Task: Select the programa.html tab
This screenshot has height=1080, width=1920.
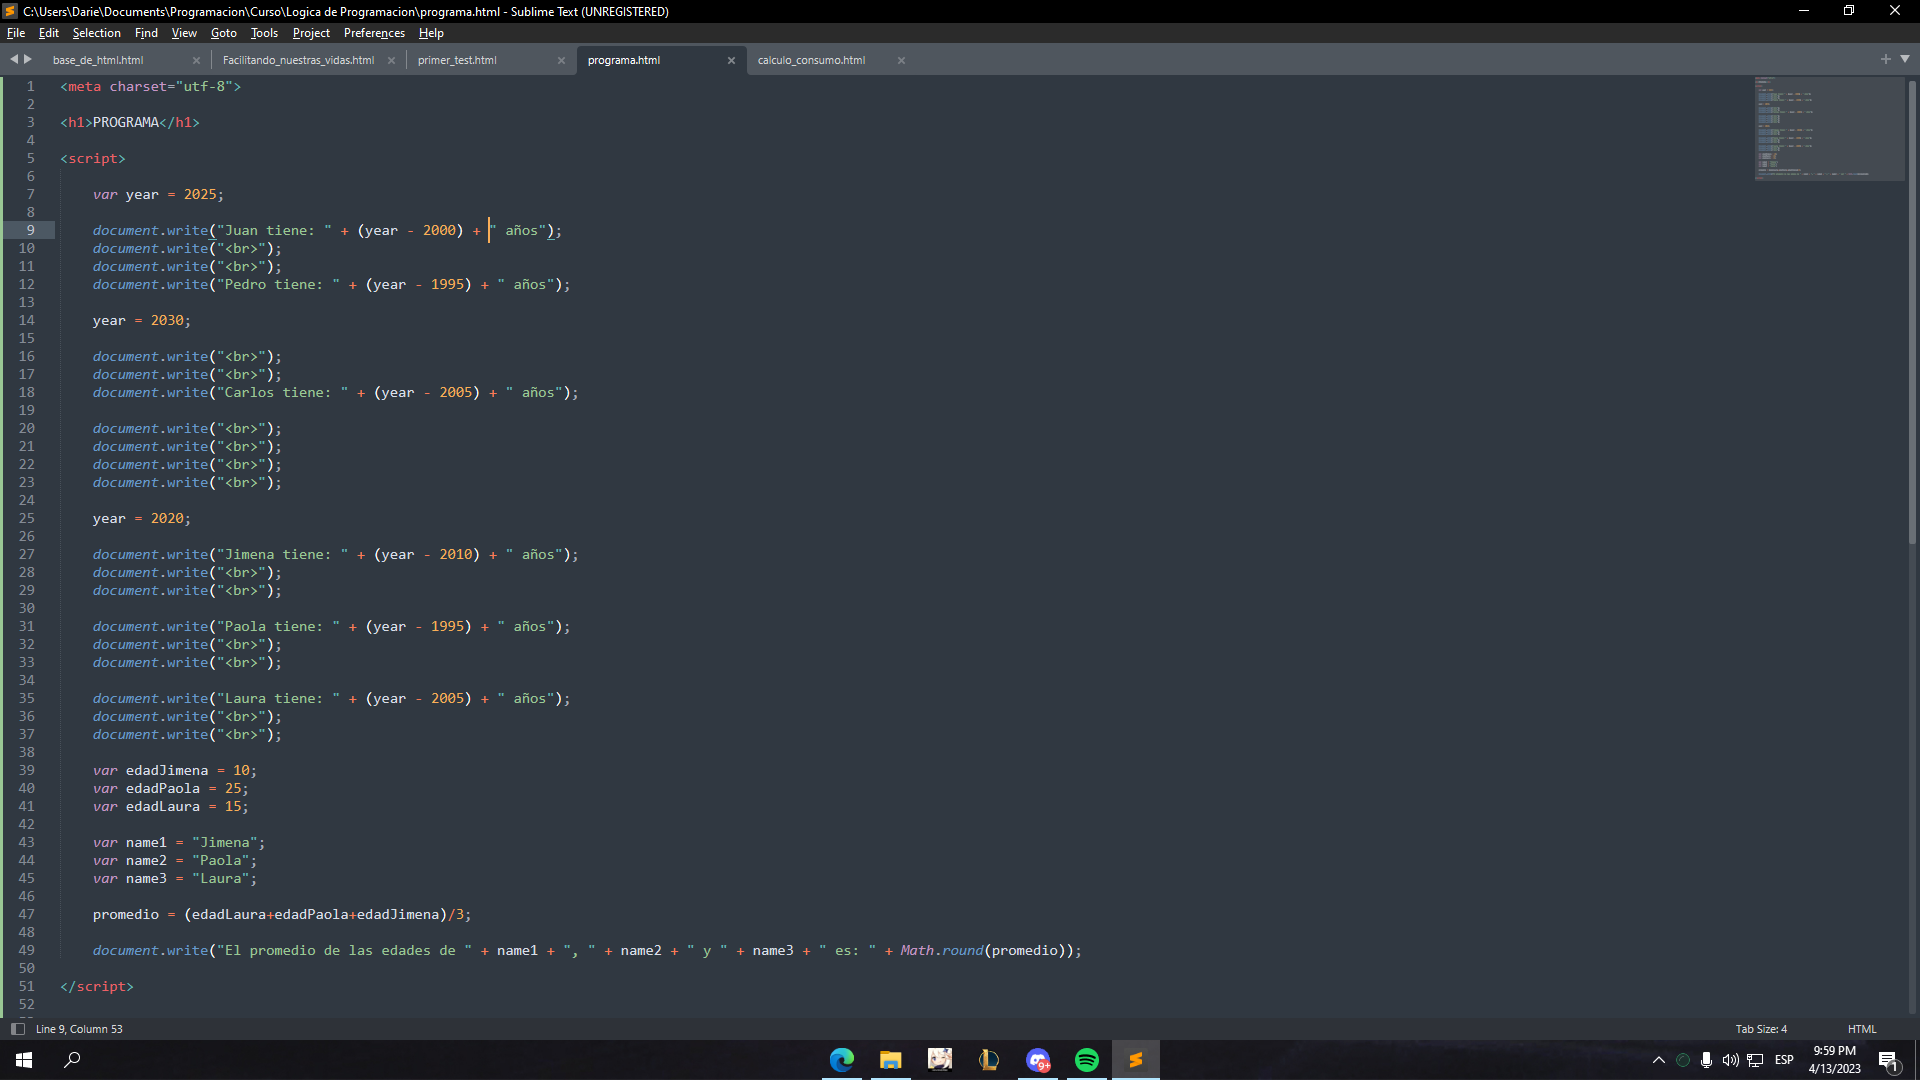Action: tap(624, 60)
